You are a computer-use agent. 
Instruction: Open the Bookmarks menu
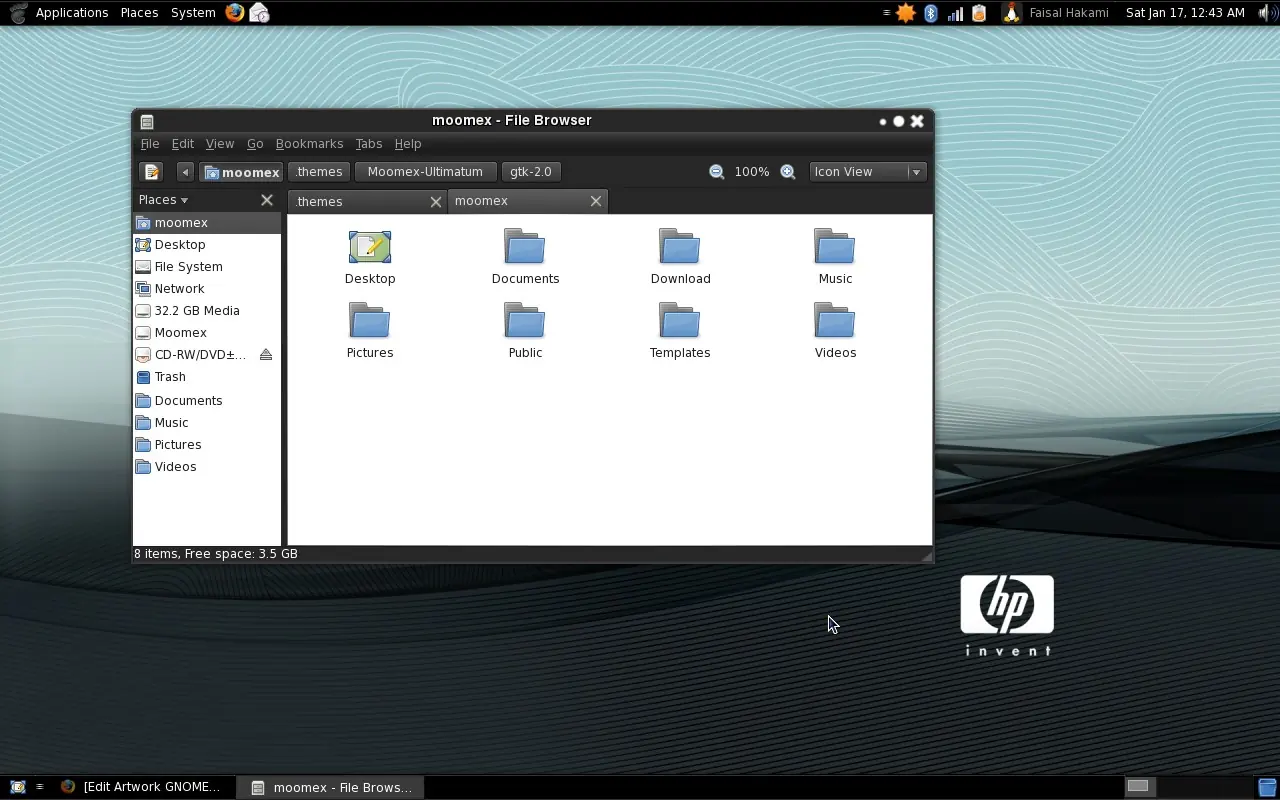(x=309, y=144)
